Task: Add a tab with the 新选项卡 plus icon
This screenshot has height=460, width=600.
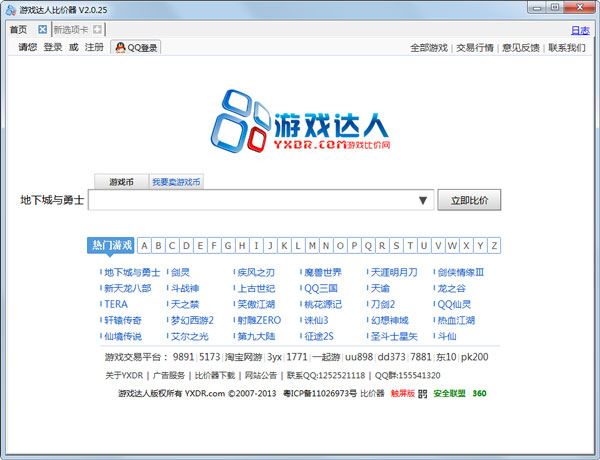Action: point(97,29)
